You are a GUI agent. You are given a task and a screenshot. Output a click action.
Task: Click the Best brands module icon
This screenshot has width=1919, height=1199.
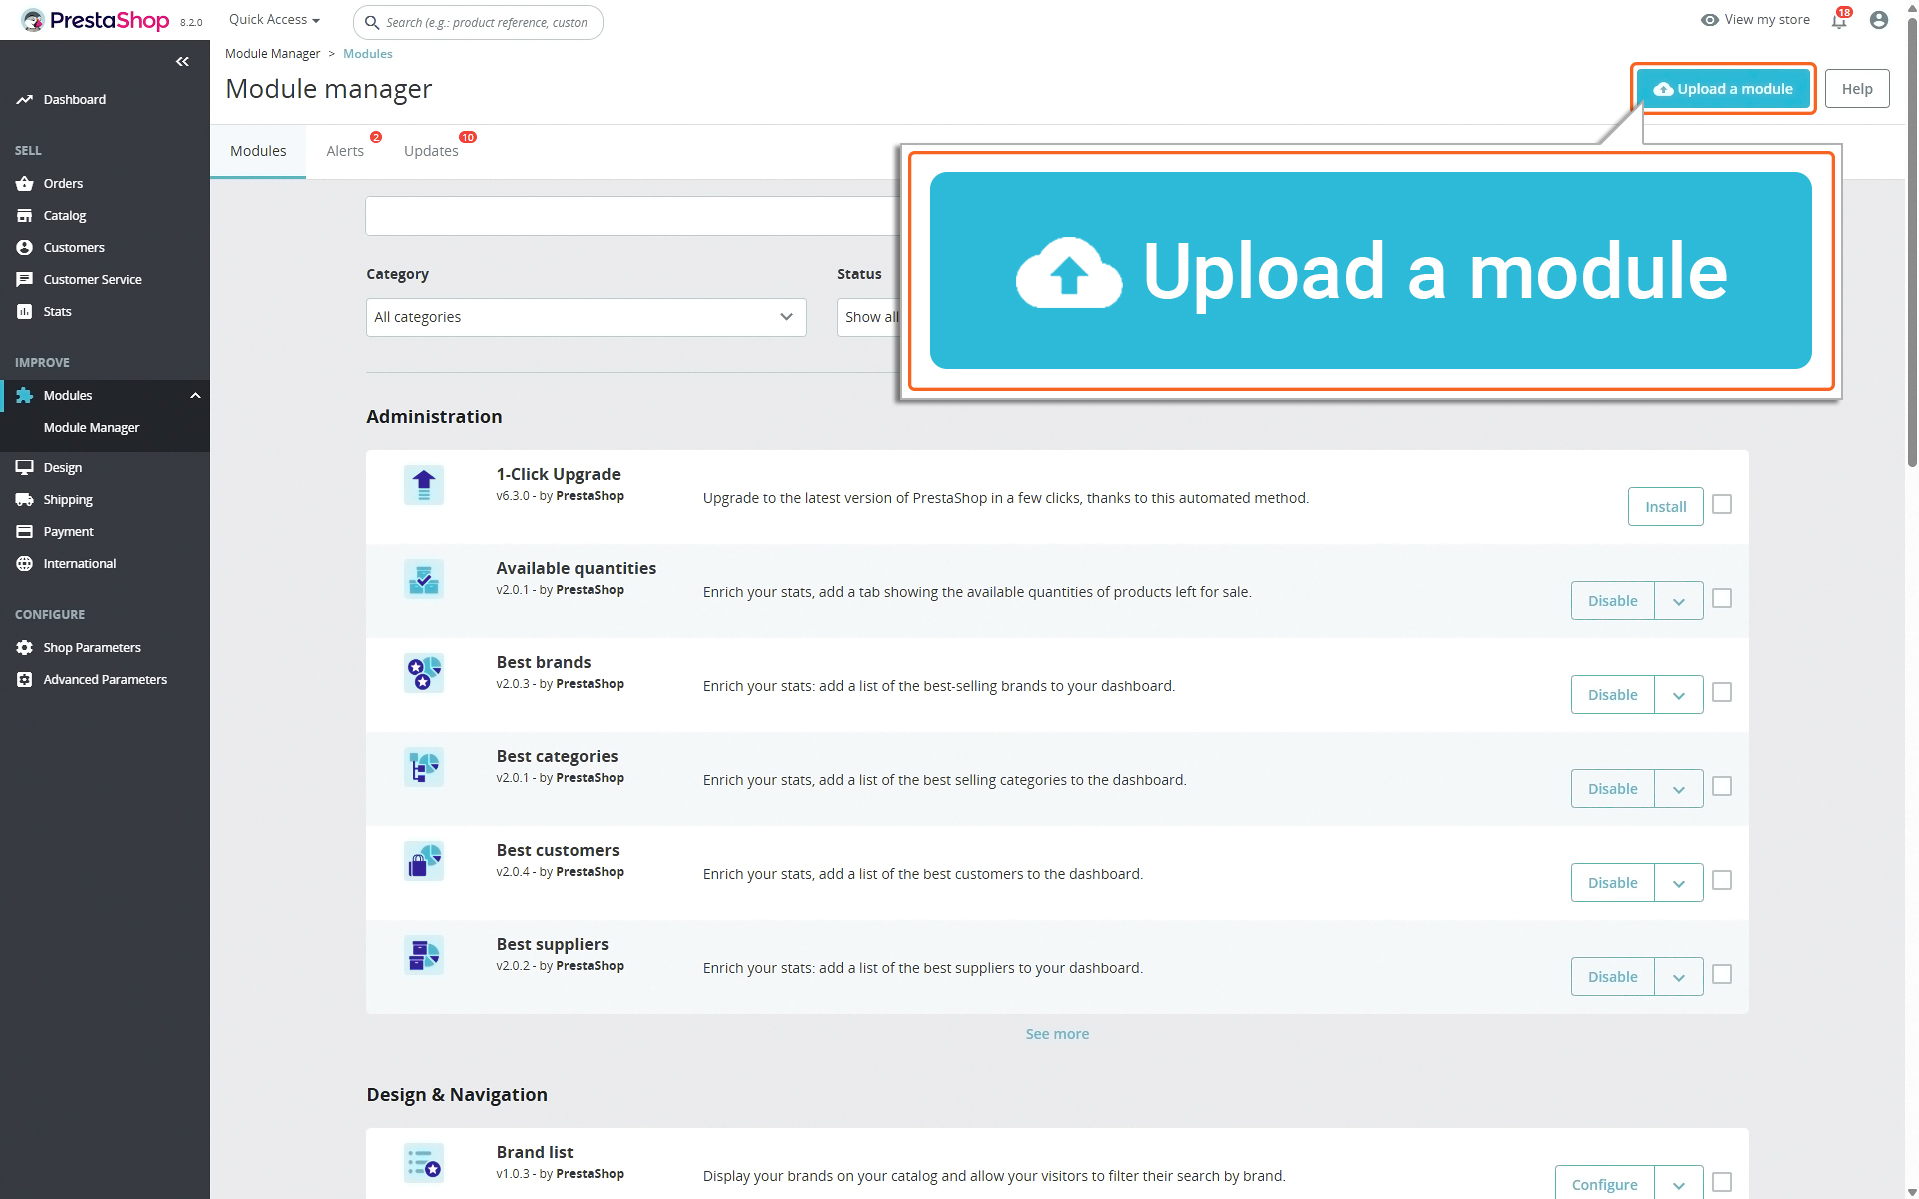point(424,673)
